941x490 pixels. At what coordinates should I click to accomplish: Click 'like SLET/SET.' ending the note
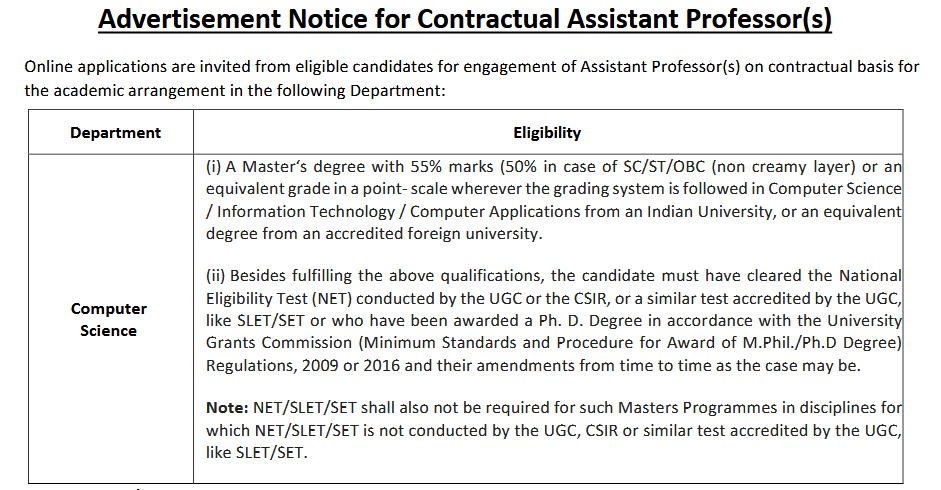[257, 452]
